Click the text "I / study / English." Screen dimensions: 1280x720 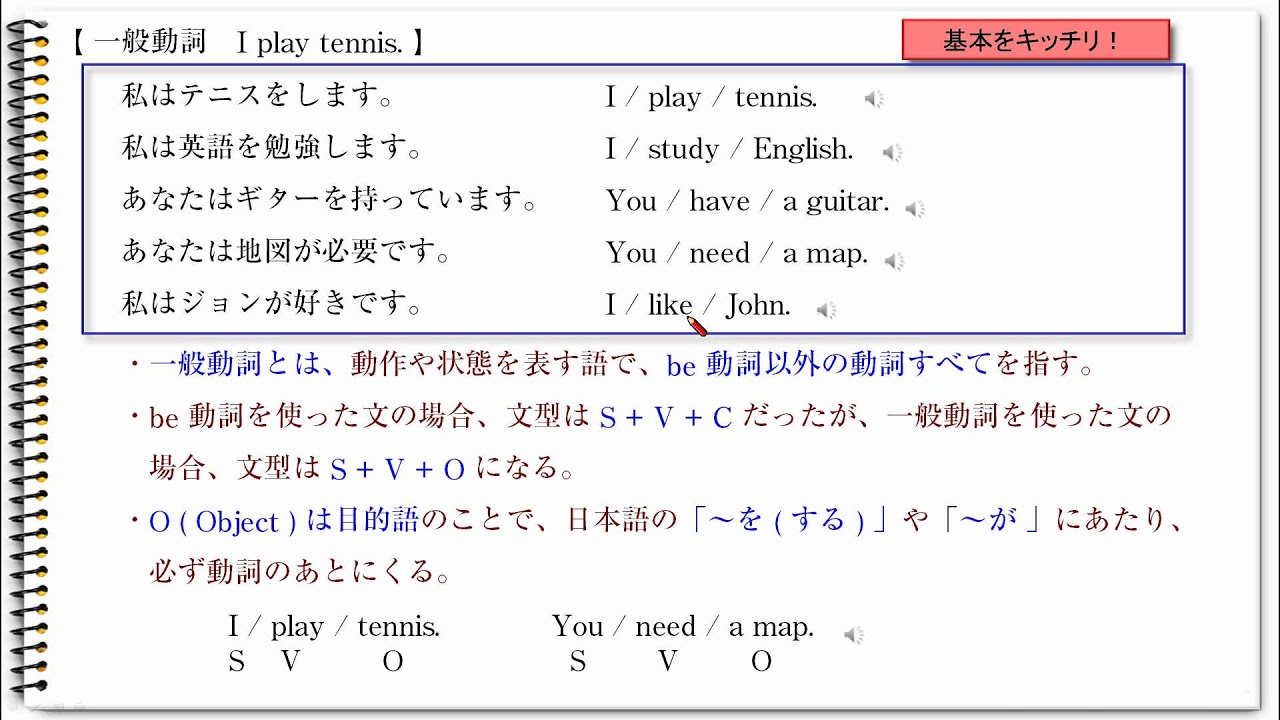729,150
